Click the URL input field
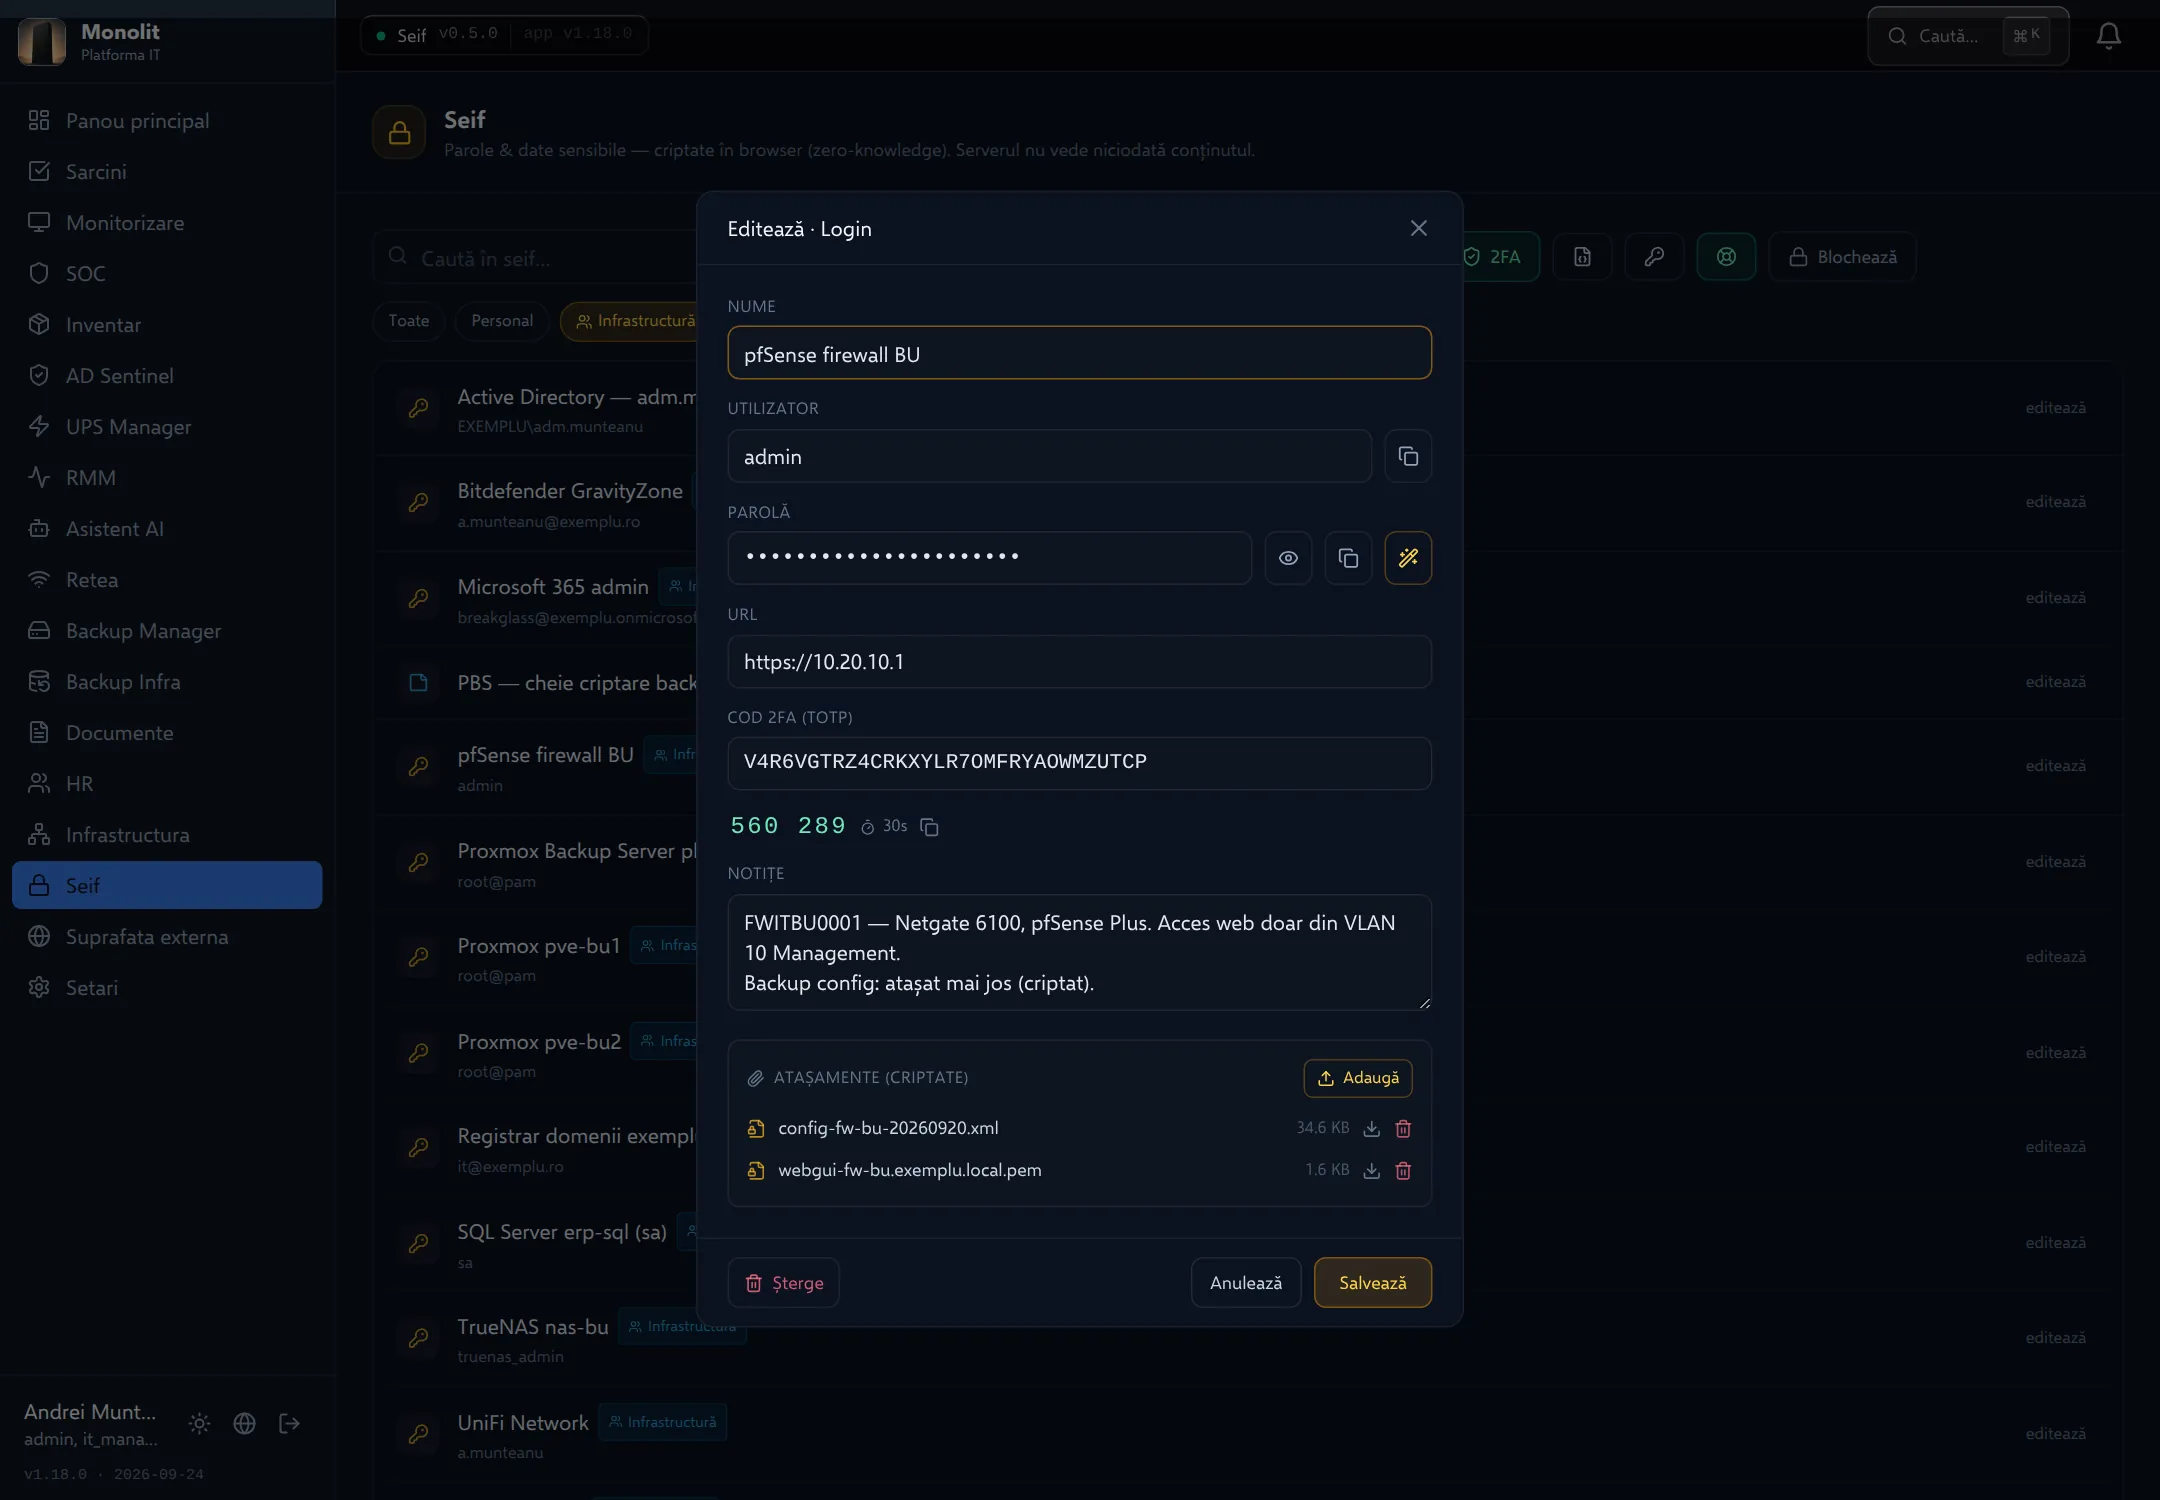Image resolution: width=2160 pixels, height=1500 pixels. (1079, 662)
